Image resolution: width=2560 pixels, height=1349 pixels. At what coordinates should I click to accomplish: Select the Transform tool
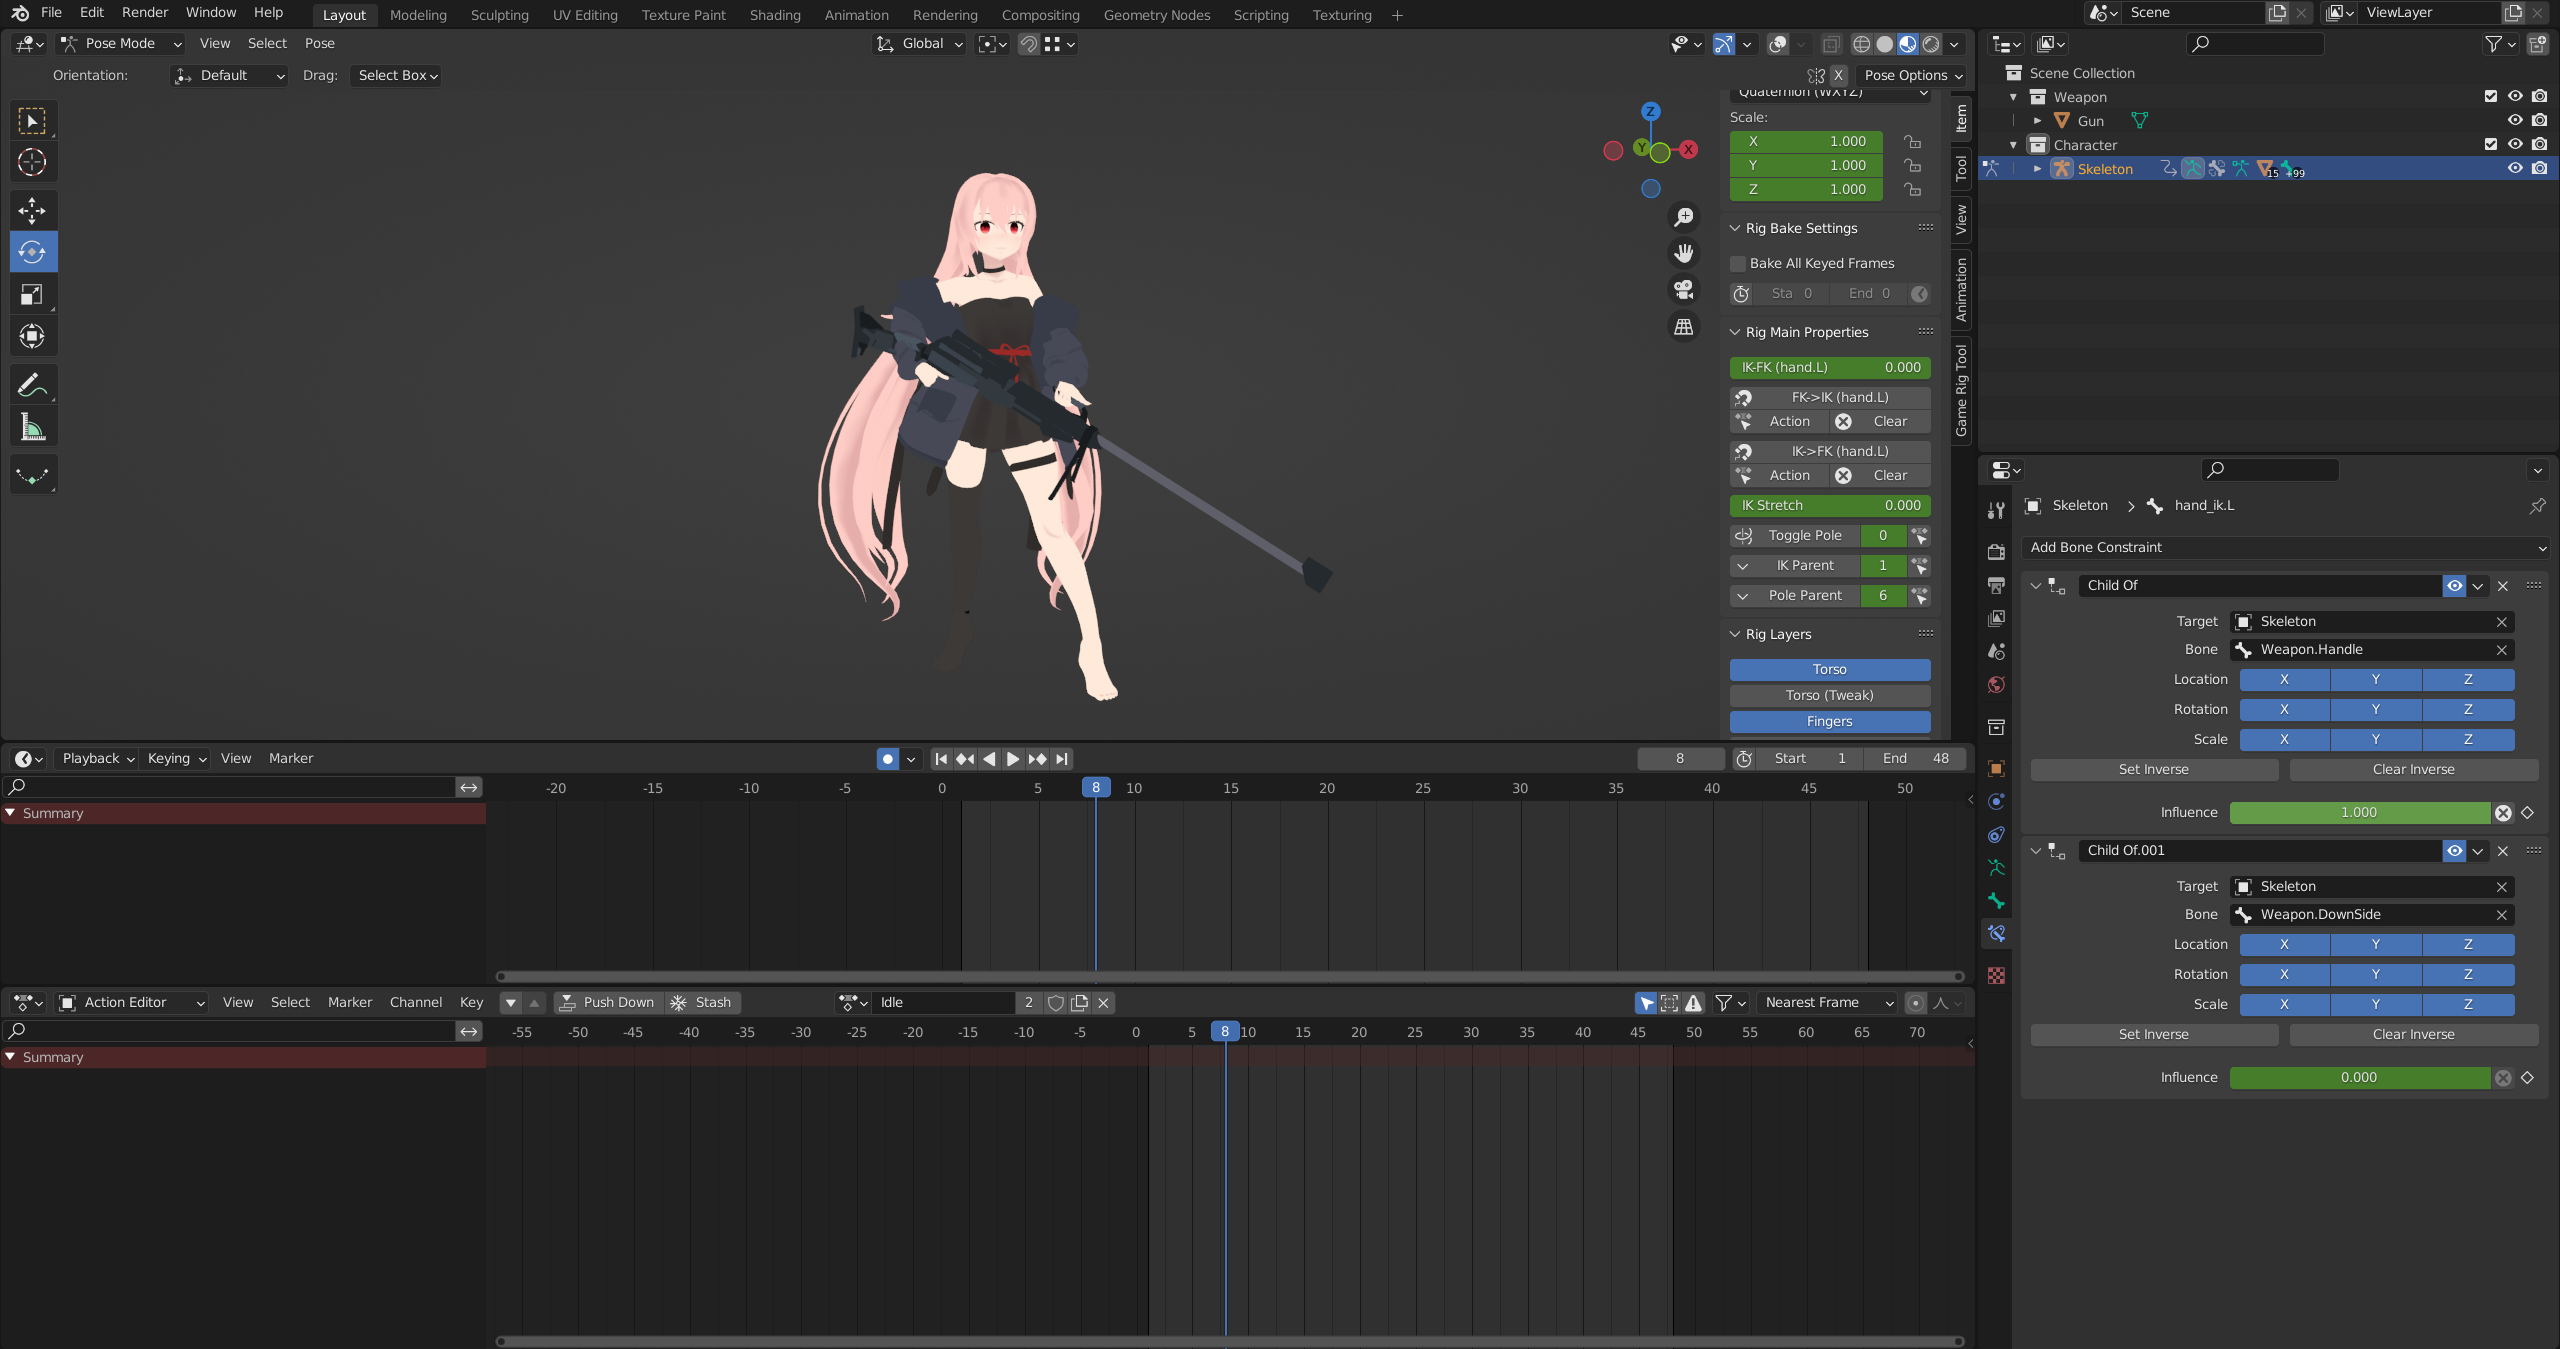(33, 336)
